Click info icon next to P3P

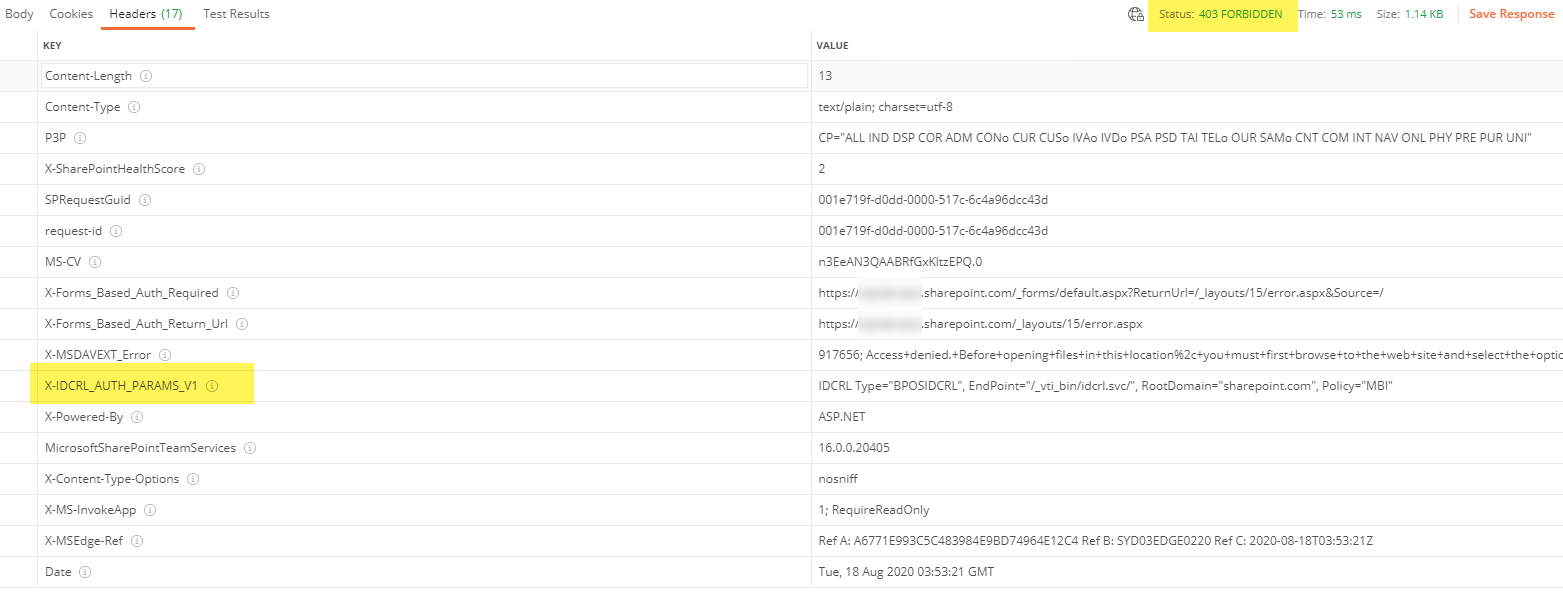click(x=80, y=138)
